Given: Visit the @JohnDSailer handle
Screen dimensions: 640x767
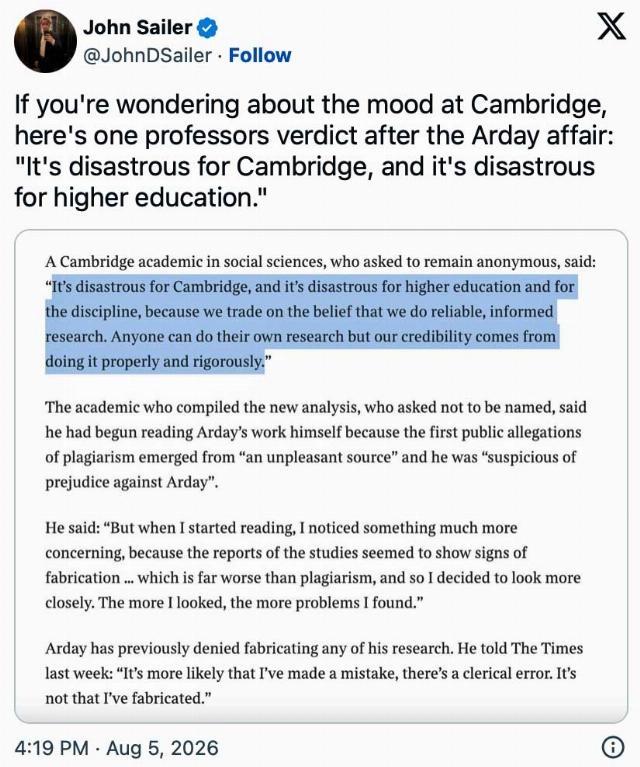Looking at the screenshot, I should (148, 55).
